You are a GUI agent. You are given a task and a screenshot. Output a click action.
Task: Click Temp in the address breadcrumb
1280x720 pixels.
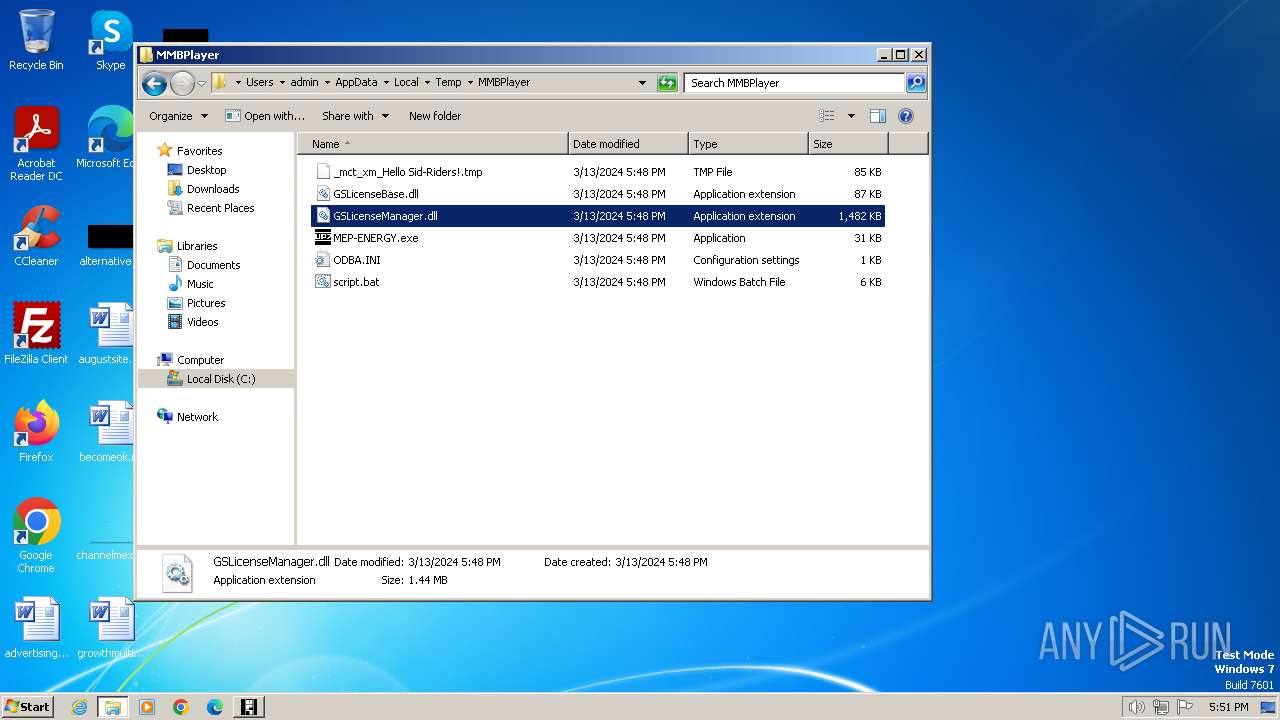[x=448, y=83]
